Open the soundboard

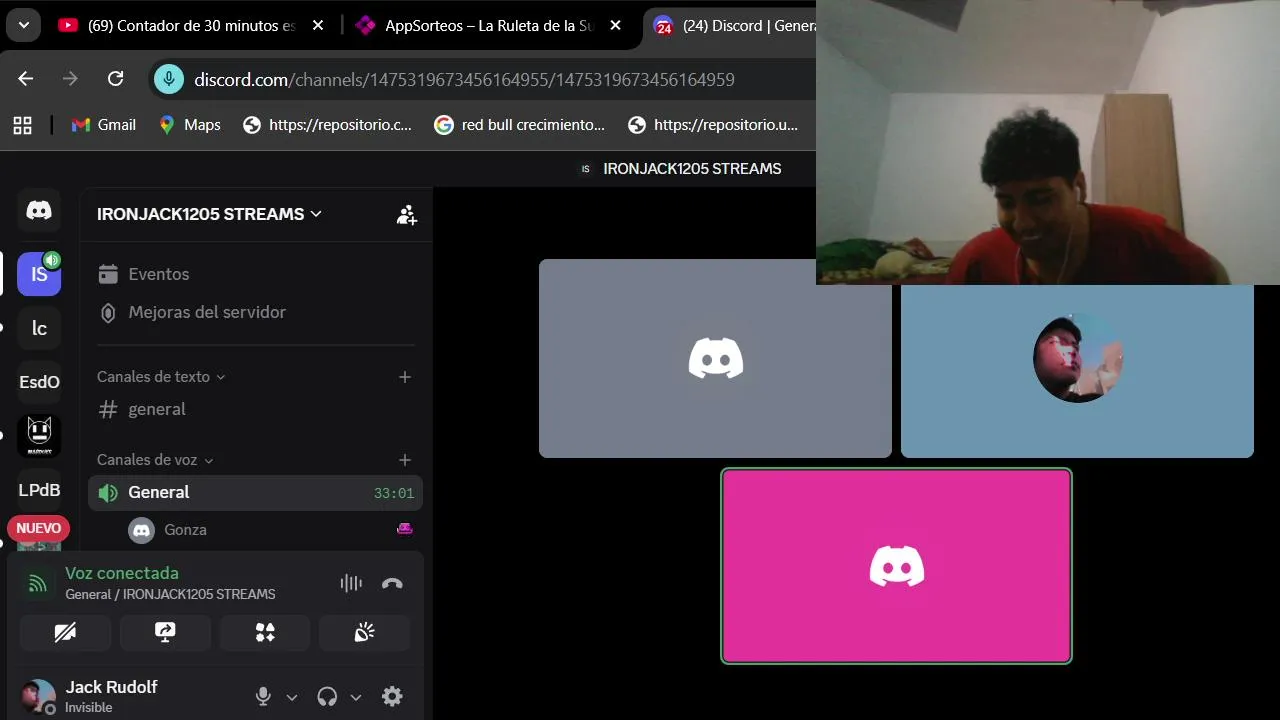point(364,632)
